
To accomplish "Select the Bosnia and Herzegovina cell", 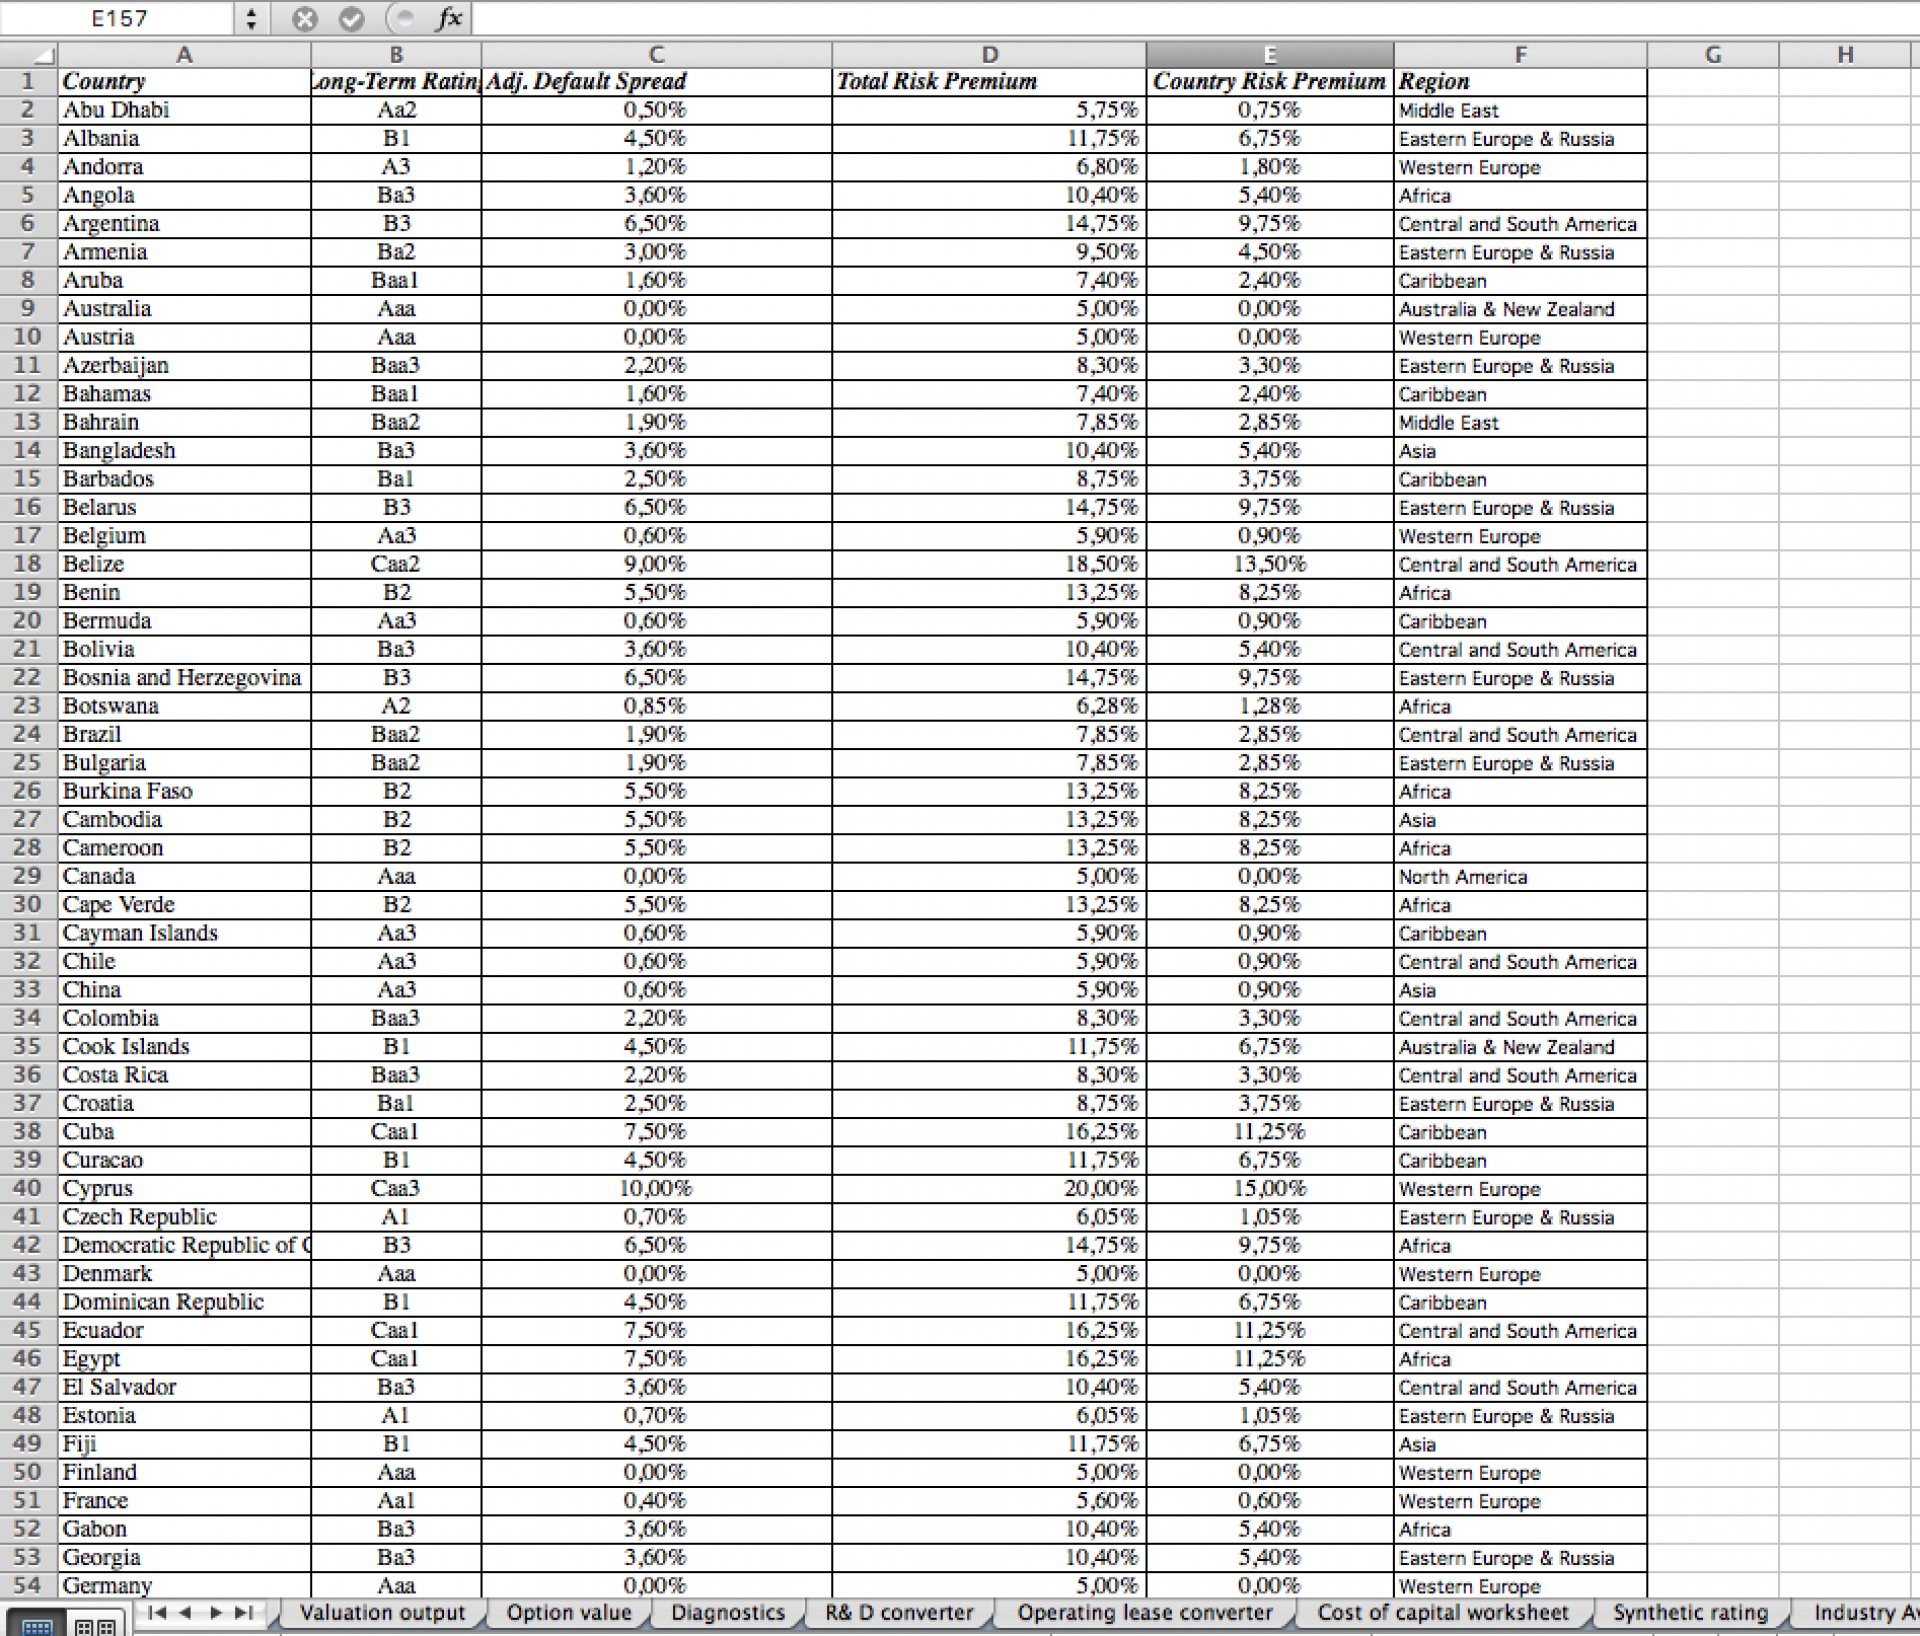I will point(184,678).
